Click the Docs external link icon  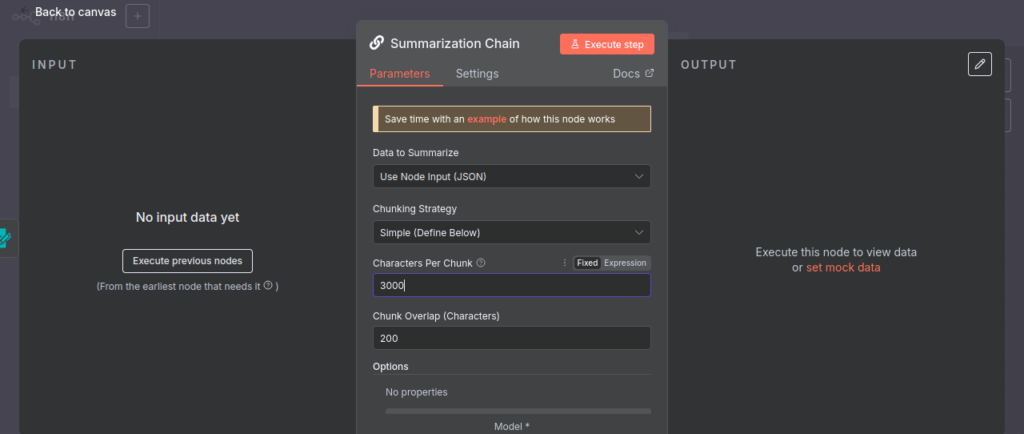[x=649, y=73]
